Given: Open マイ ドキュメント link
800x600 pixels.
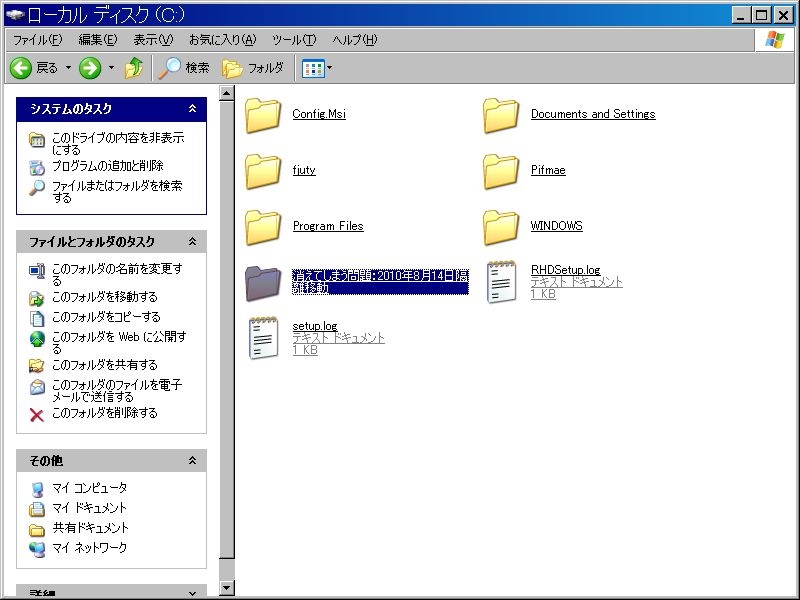Looking at the screenshot, I should point(89,508).
